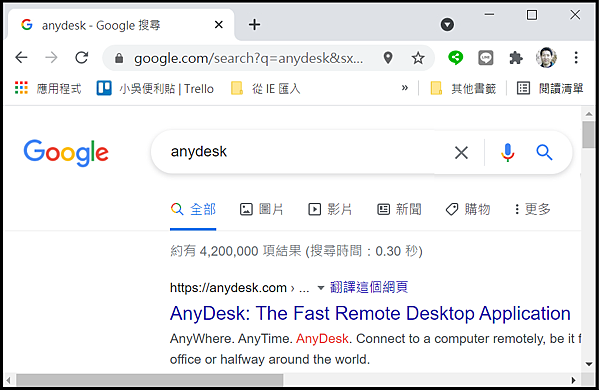Open AnyDesk: The Fast Remote Desktop Application
Viewport: 600px width, 392px height.
click(x=370, y=314)
